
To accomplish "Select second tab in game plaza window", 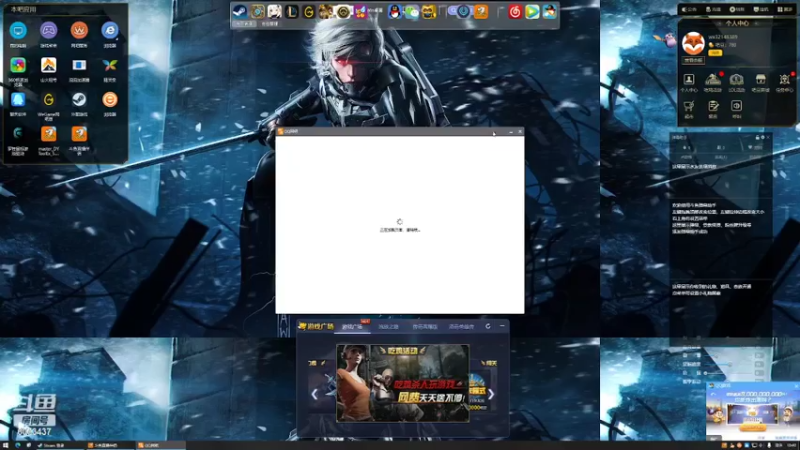I will click(x=388, y=327).
